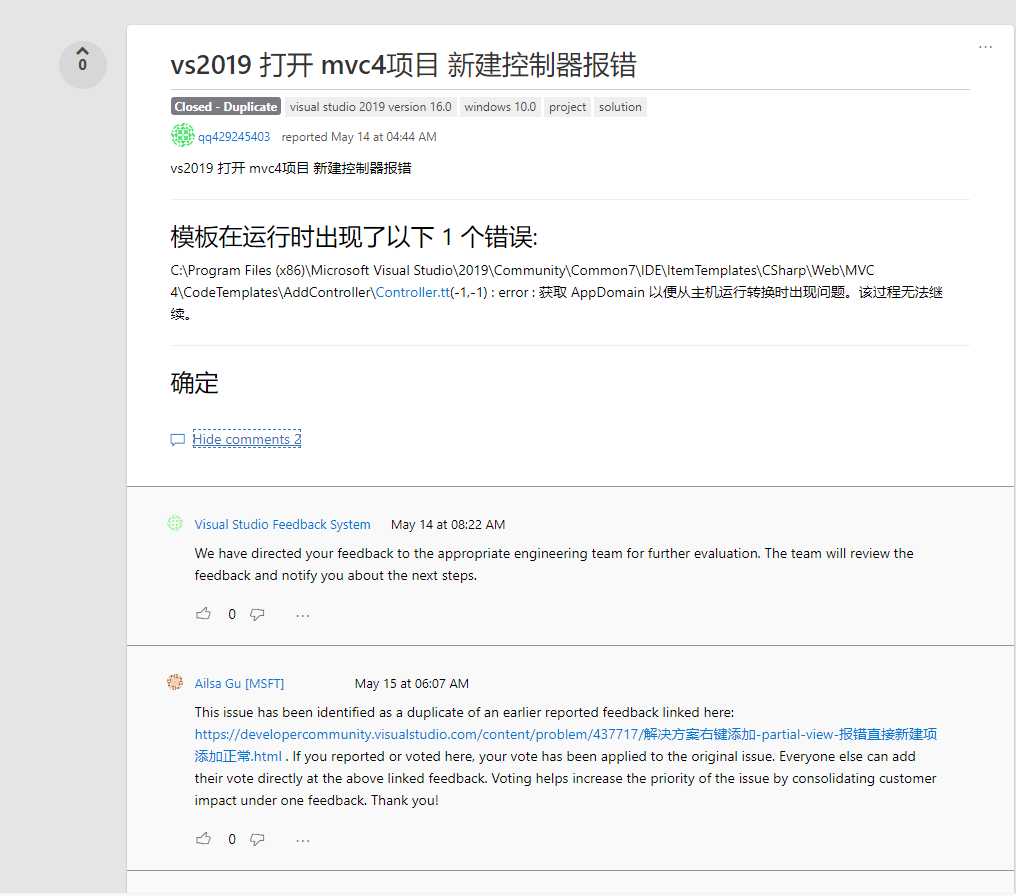The width and height of the screenshot is (1016, 896).
Task: Open ellipsis menu on Ailsa Gu's comment
Action: (303, 840)
